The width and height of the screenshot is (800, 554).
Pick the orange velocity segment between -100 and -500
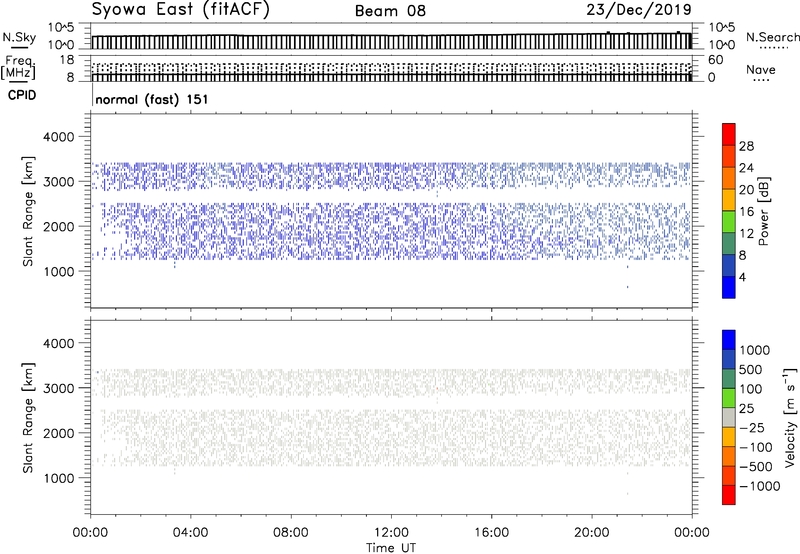[729, 457]
